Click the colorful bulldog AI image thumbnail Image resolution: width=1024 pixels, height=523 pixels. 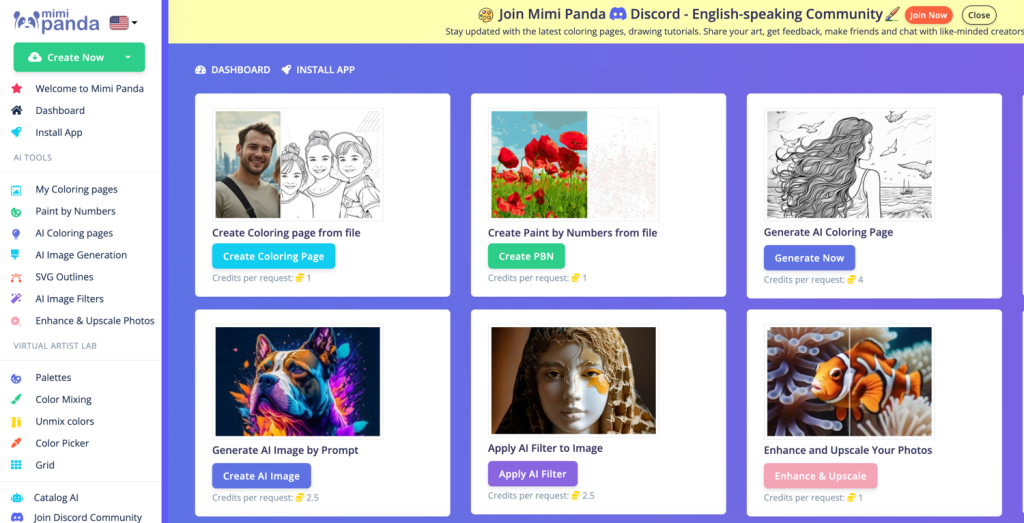[298, 382]
